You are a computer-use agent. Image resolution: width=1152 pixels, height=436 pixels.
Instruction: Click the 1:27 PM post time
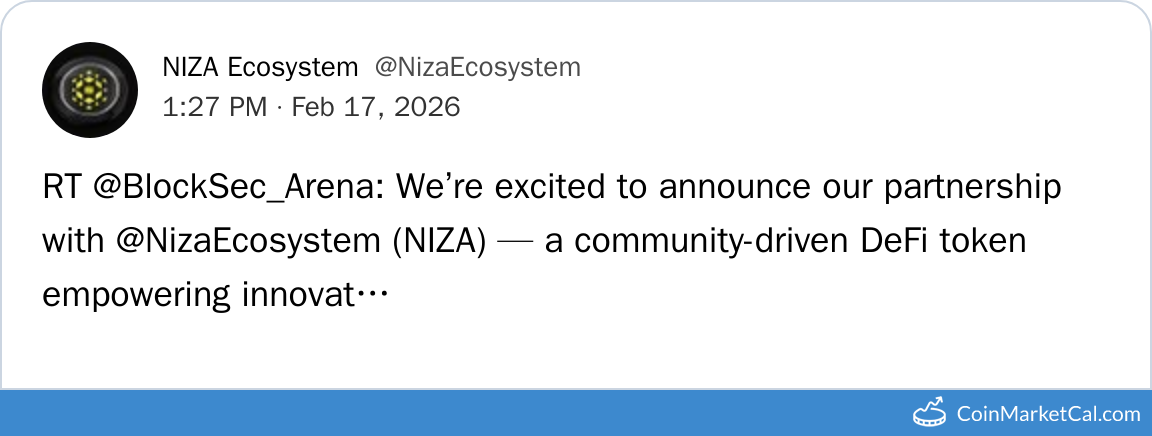pyautogui.click(x=214, y=106)
